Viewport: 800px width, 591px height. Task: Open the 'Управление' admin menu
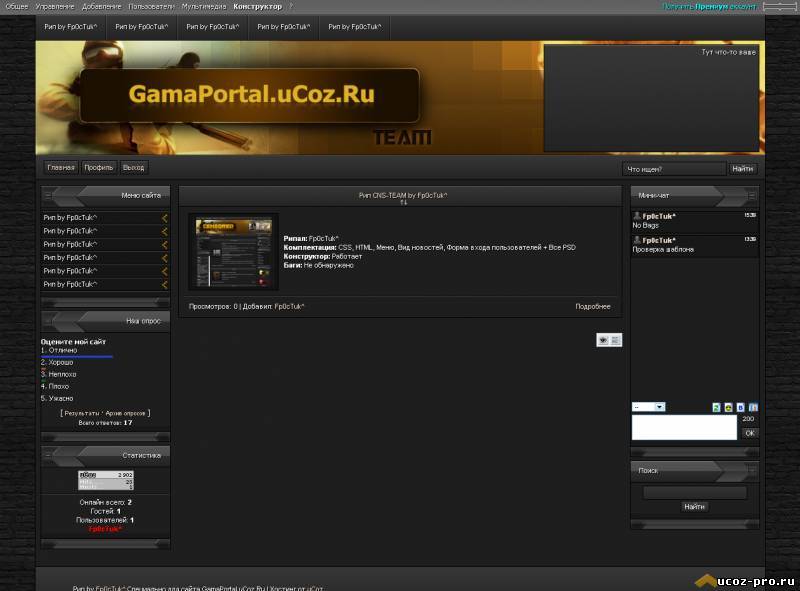55,7
